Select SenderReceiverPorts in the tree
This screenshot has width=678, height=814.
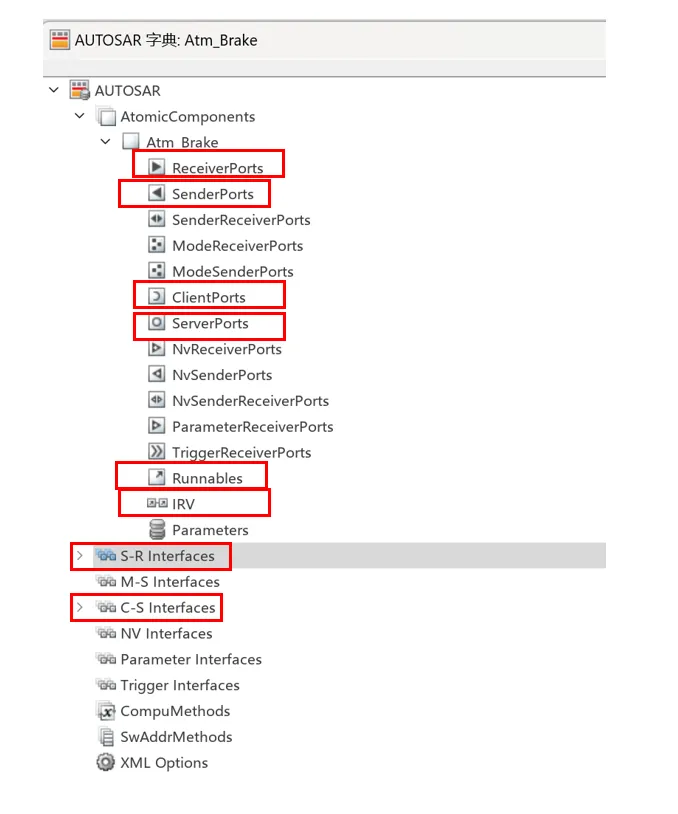coord(241,220)
